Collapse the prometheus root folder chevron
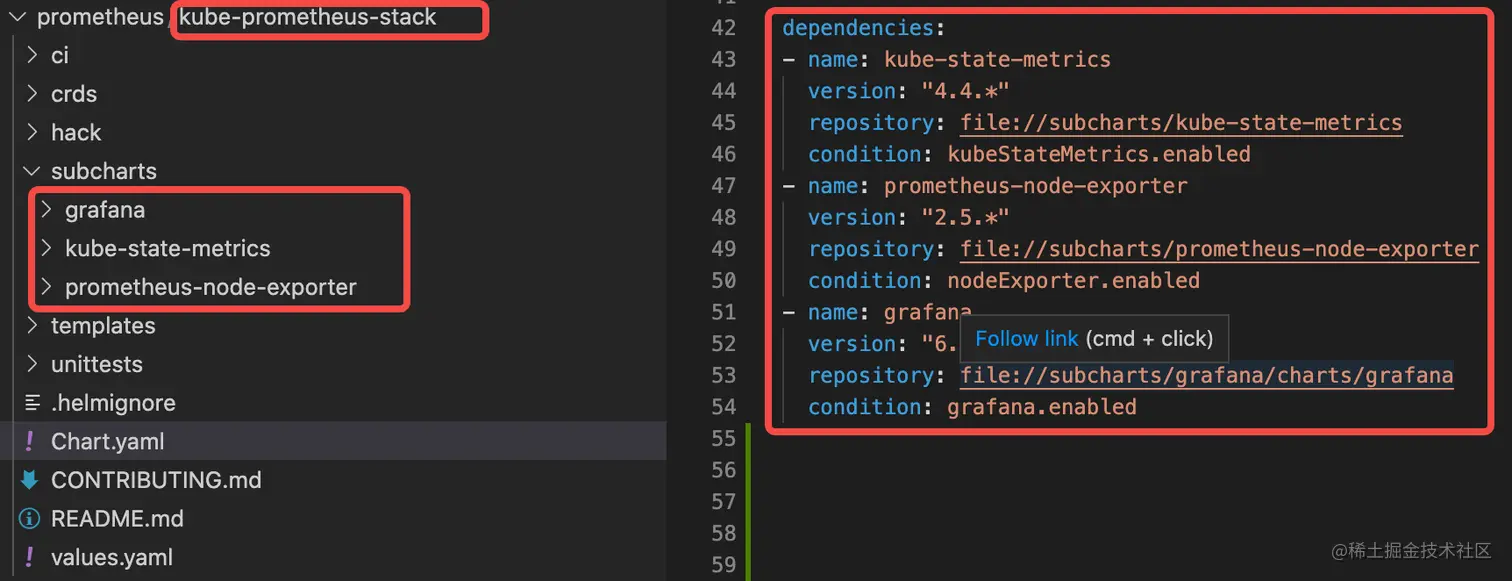 [17, 17]
